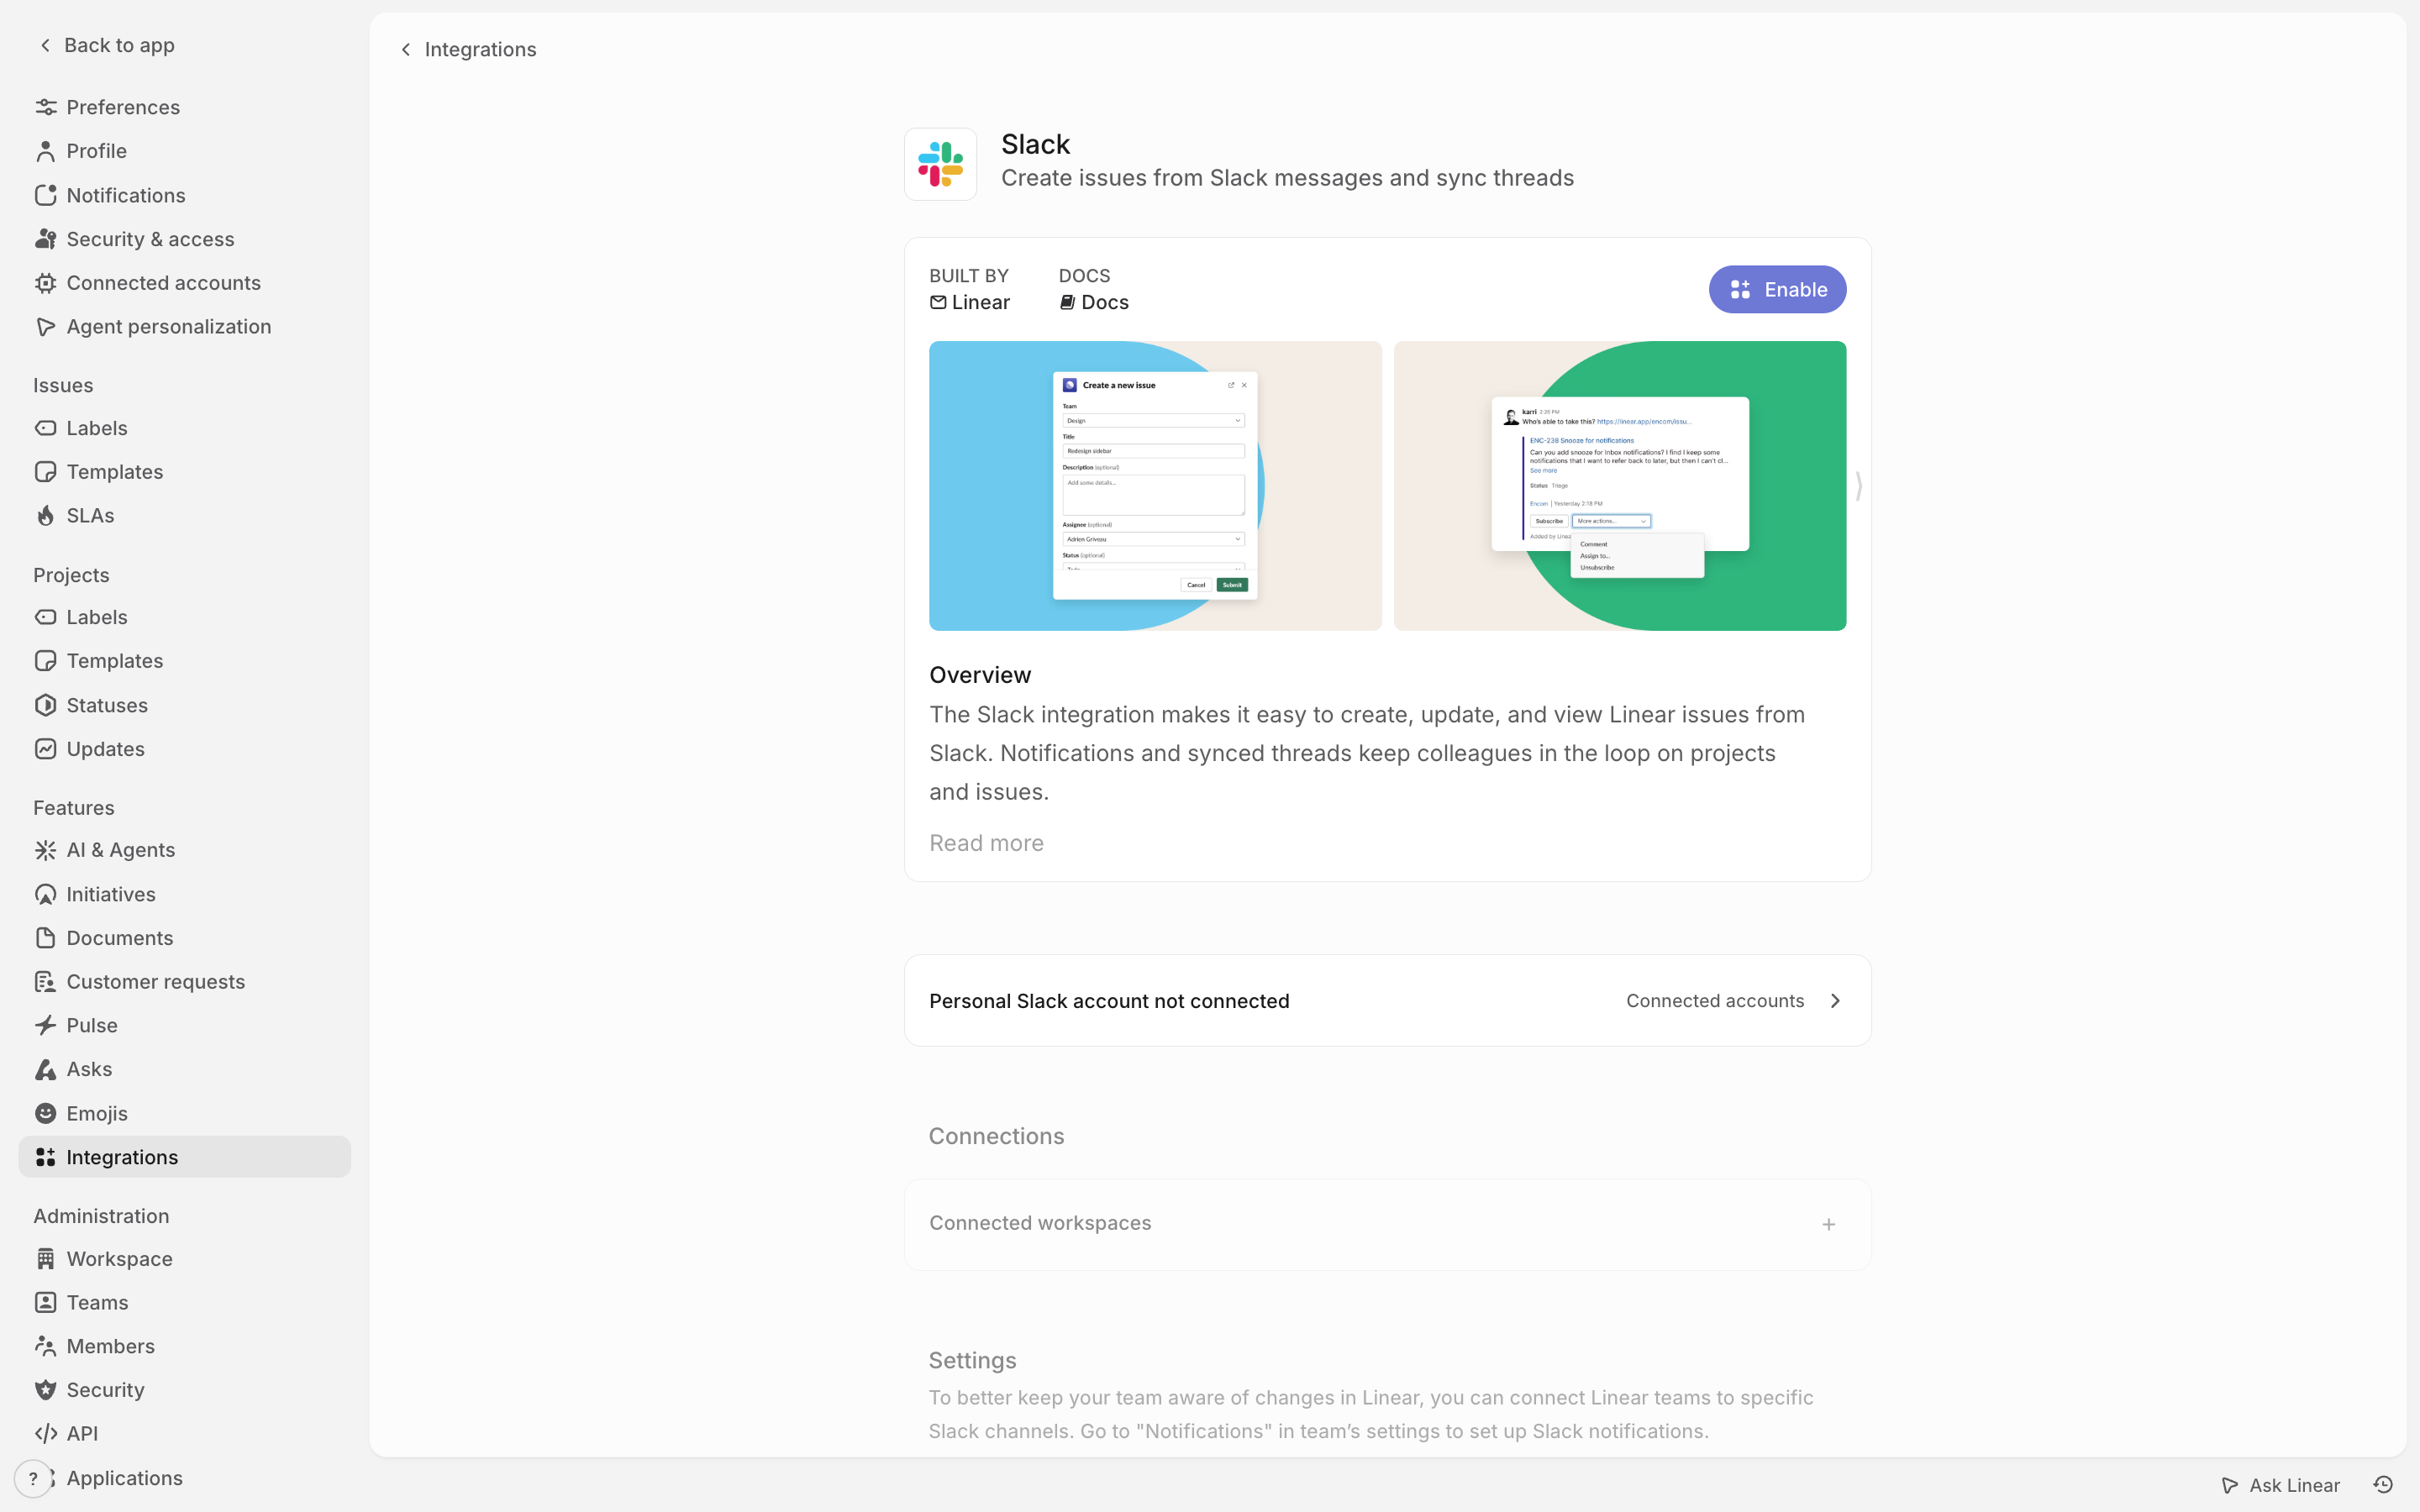Click the Connections section heading
The width and height of the screenshot is (2420, 1512).
click(996, 1136)
